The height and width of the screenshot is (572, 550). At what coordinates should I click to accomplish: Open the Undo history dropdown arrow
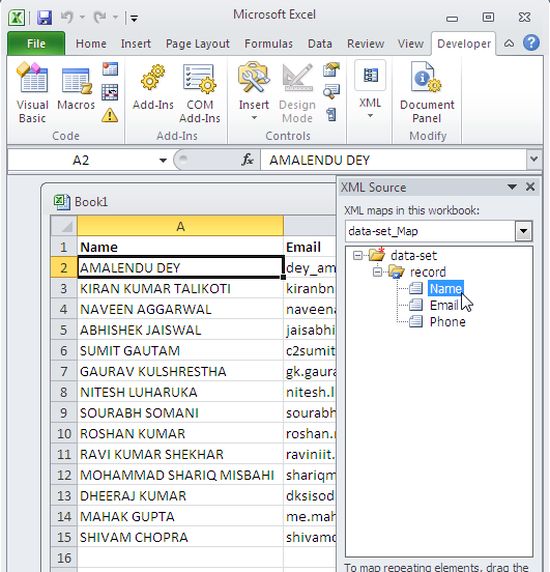[82, 17]
